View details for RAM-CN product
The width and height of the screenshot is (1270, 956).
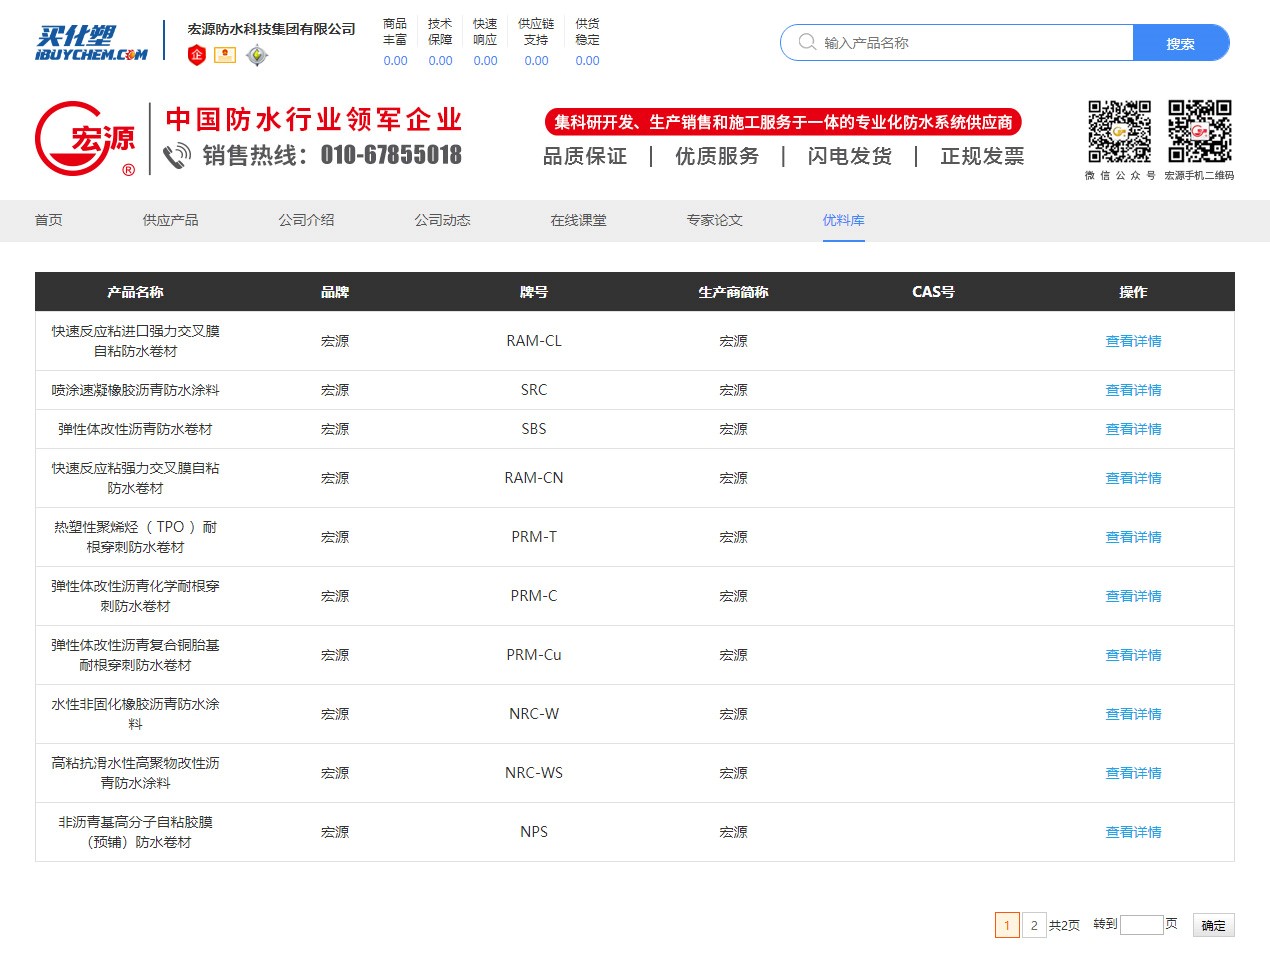[x=1133, y=478]
